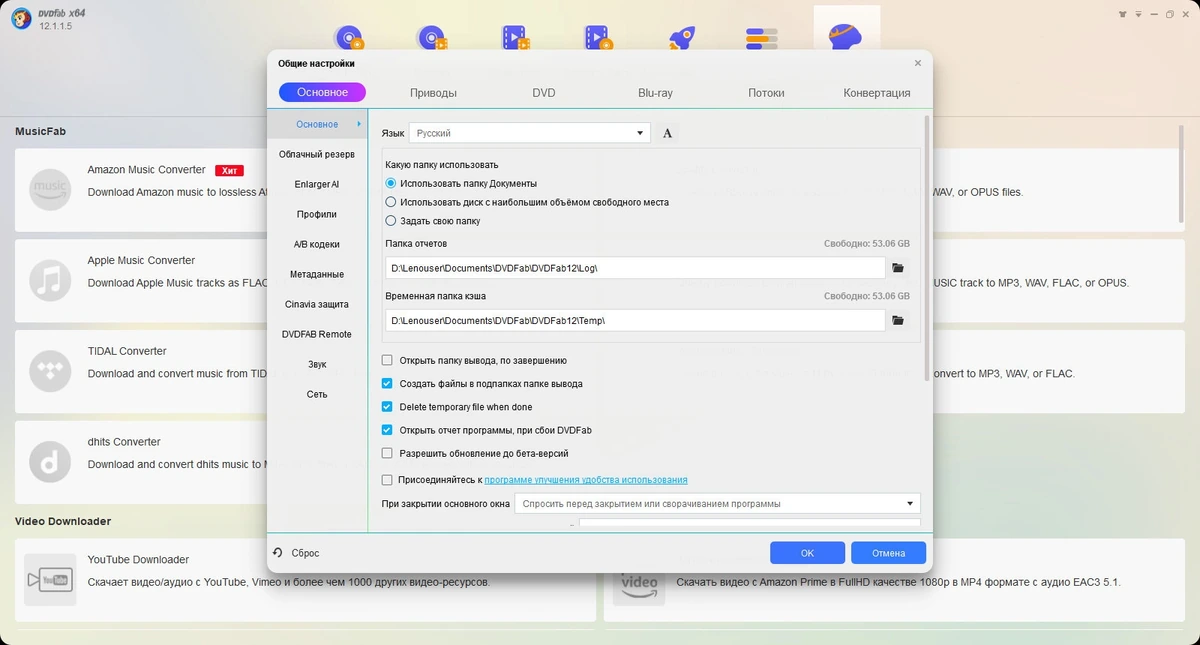Expand the Основное sidebar arrow
This screenshot has width=1200, height=645.
tap(358, 124)
